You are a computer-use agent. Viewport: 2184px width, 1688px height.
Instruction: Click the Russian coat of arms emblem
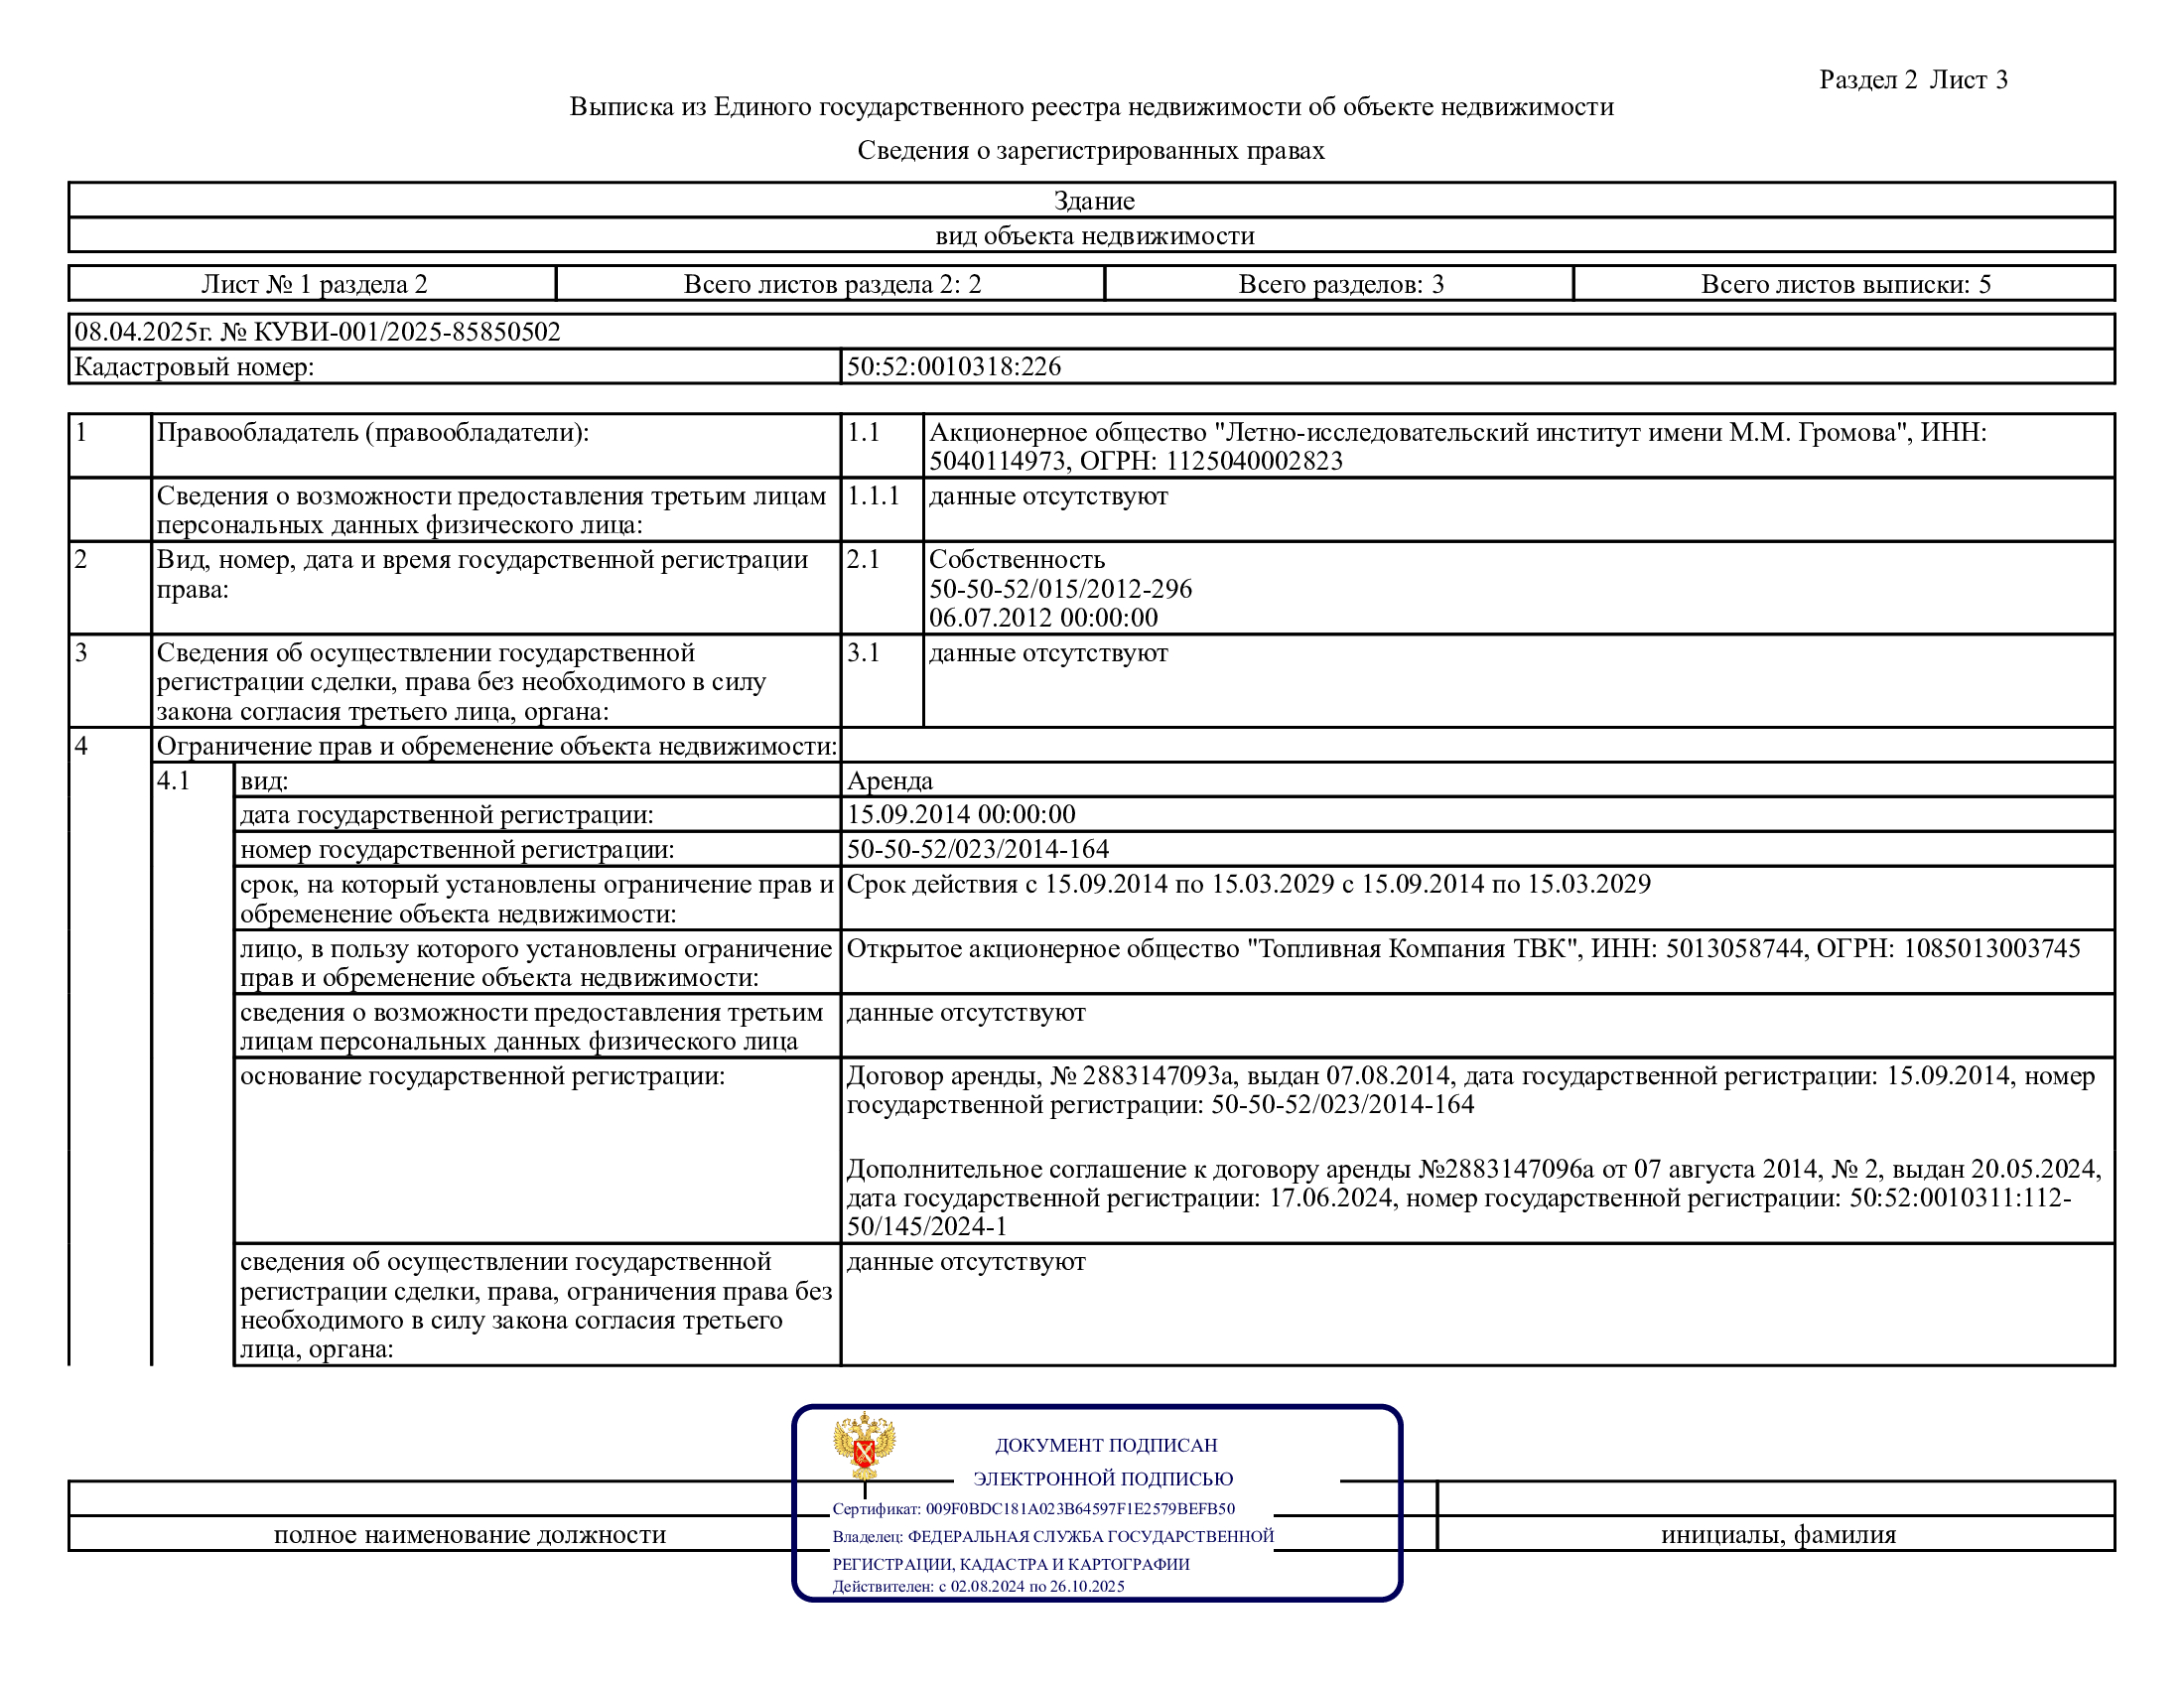point(864,1444)
